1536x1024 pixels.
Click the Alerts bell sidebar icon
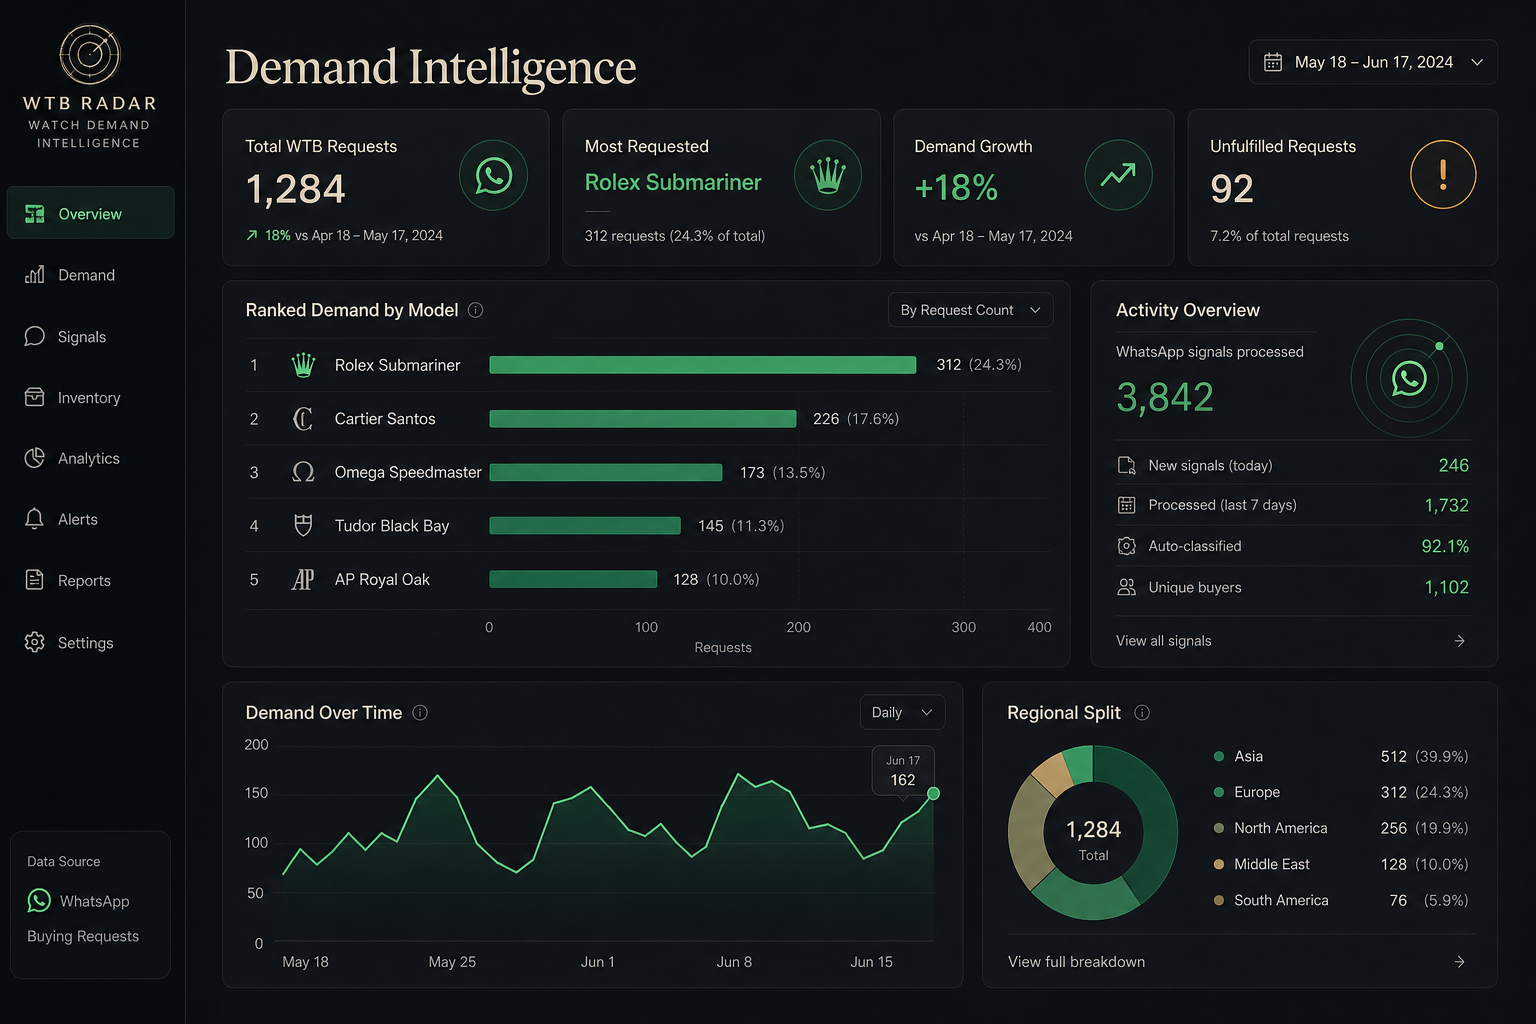[35, 519]
